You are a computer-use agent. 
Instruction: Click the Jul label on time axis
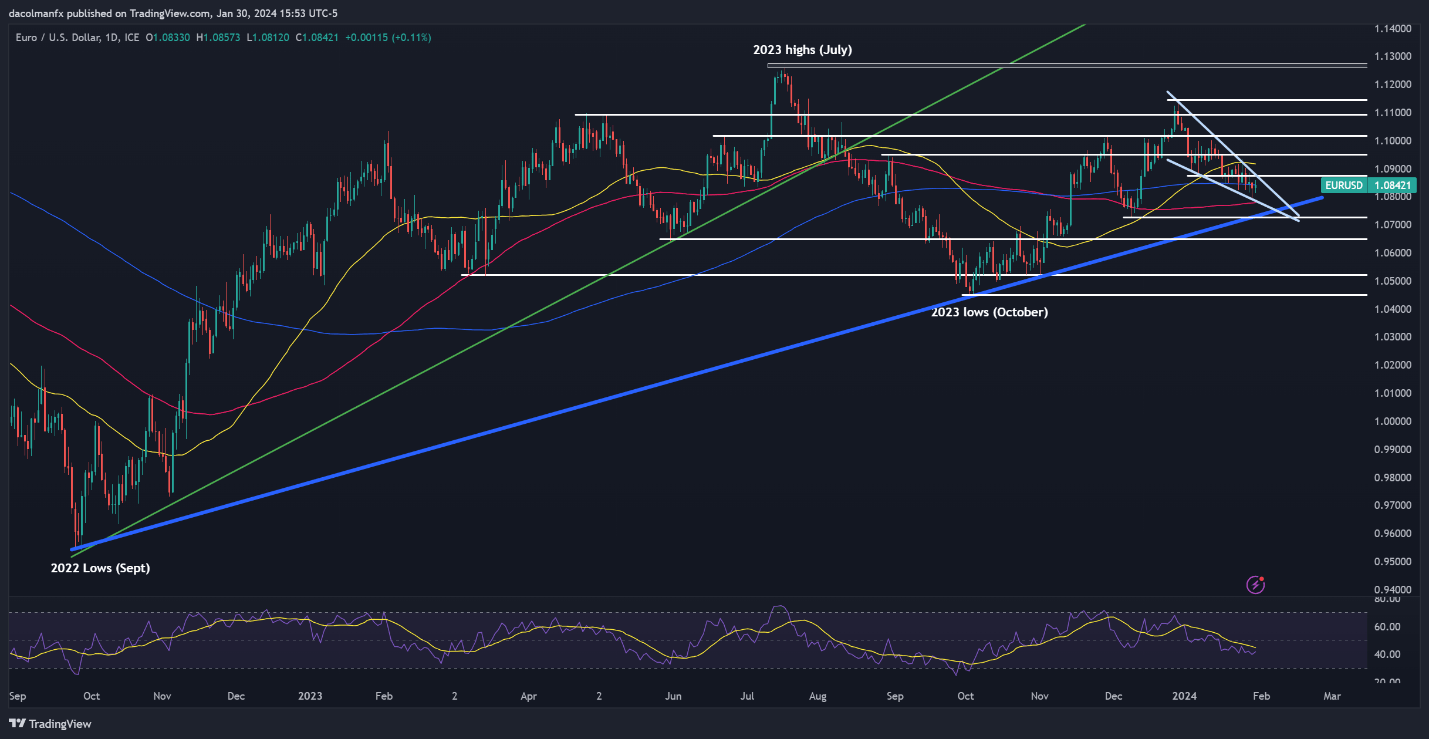click(x=745, y=694)
